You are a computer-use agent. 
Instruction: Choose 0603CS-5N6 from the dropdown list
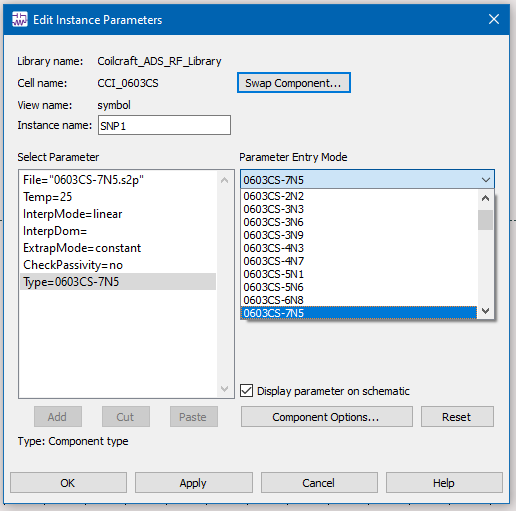point(359,287)
